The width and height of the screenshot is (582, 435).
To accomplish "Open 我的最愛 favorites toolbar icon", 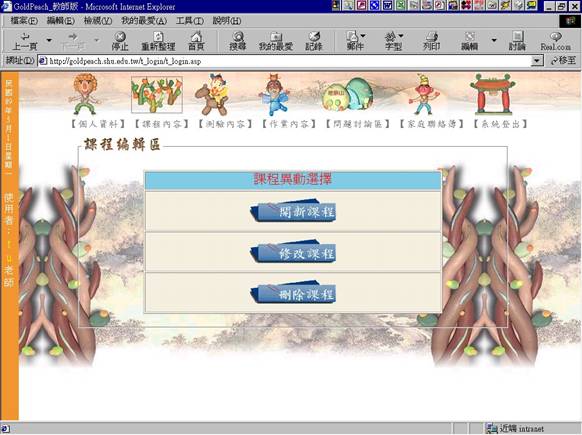I will (276, 41).
